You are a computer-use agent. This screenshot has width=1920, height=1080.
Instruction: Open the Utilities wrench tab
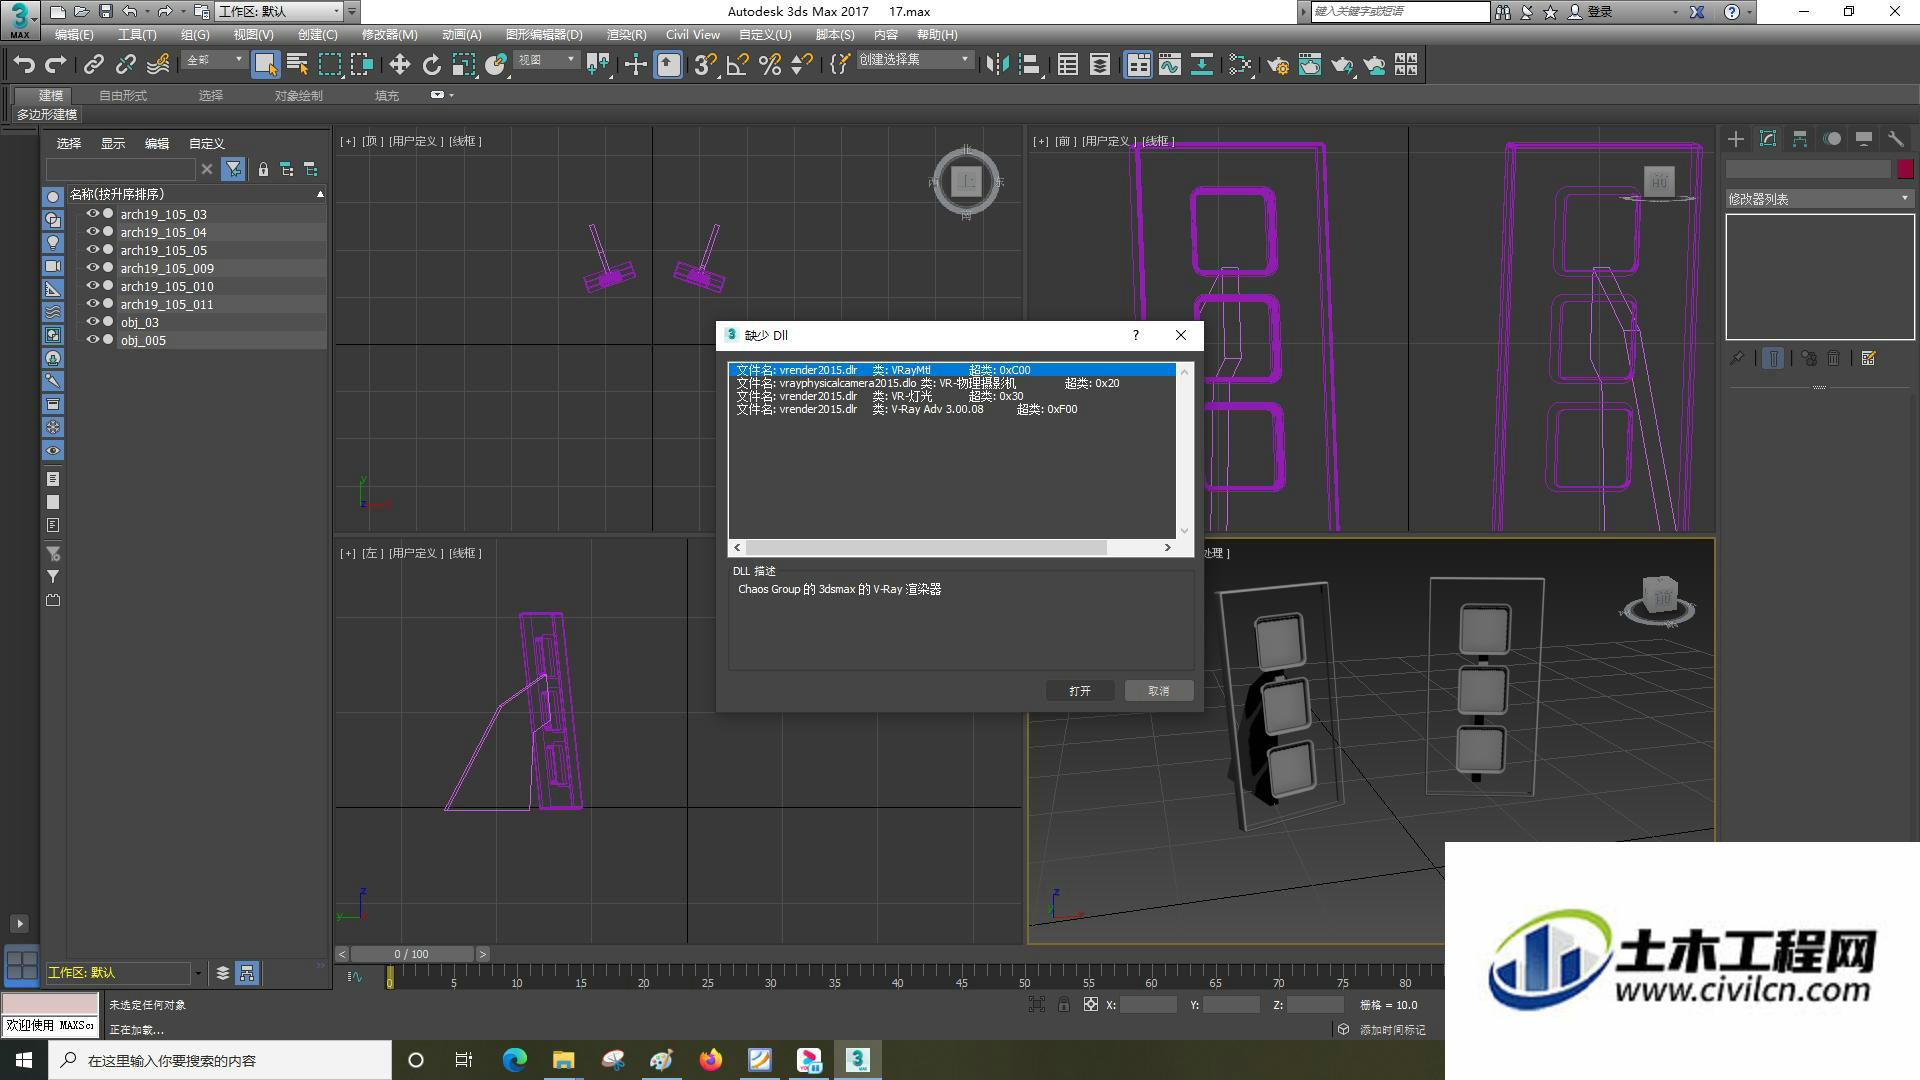pos(1896,139)
